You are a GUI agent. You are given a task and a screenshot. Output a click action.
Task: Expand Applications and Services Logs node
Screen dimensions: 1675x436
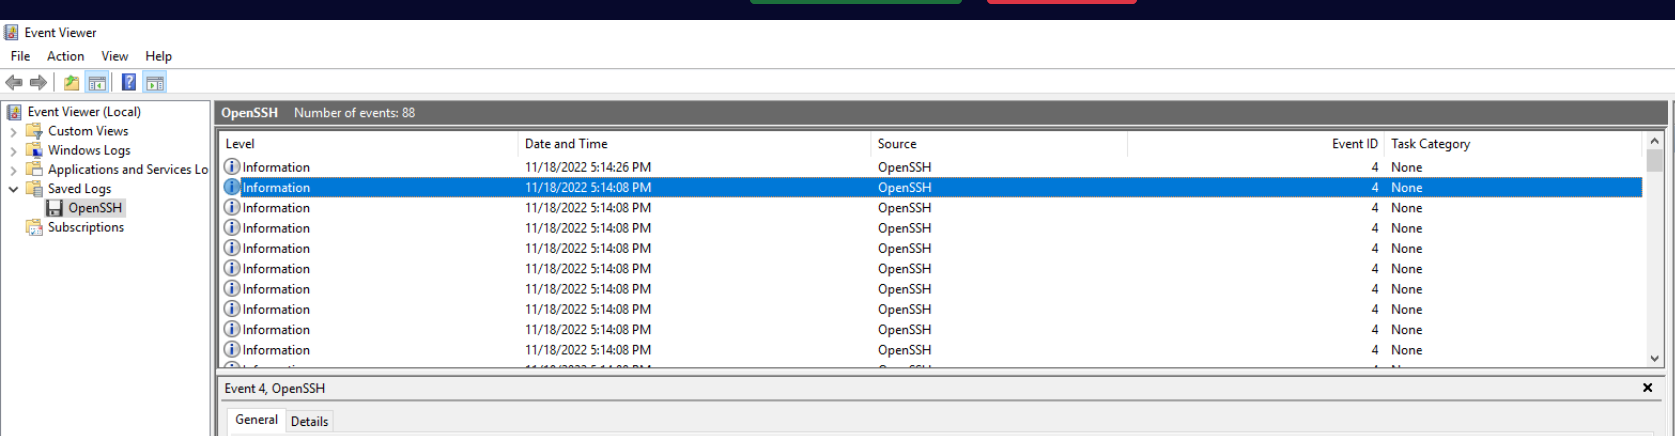coord(13,170)
